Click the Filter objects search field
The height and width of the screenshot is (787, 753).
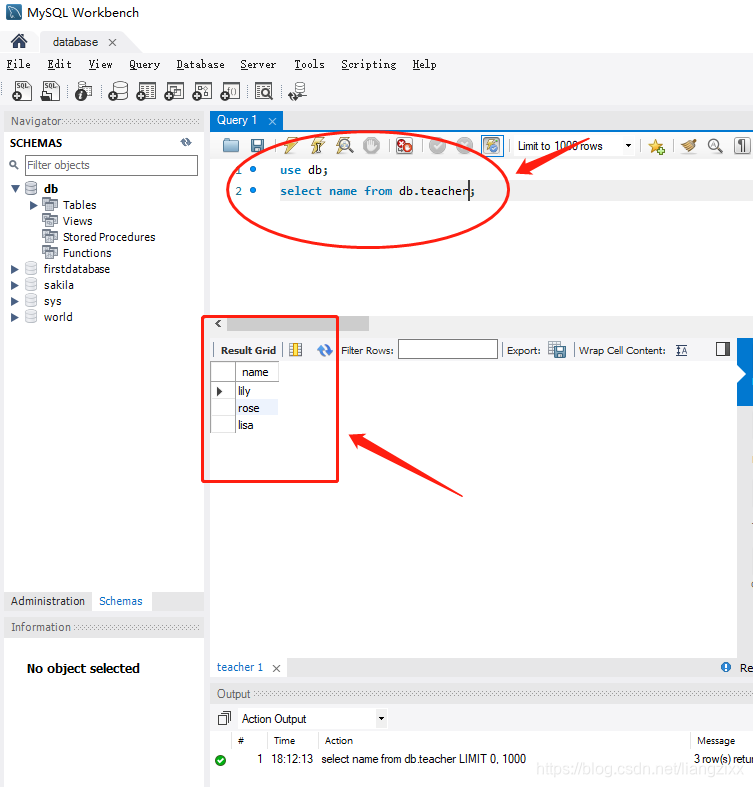click(x=111, y=165)
